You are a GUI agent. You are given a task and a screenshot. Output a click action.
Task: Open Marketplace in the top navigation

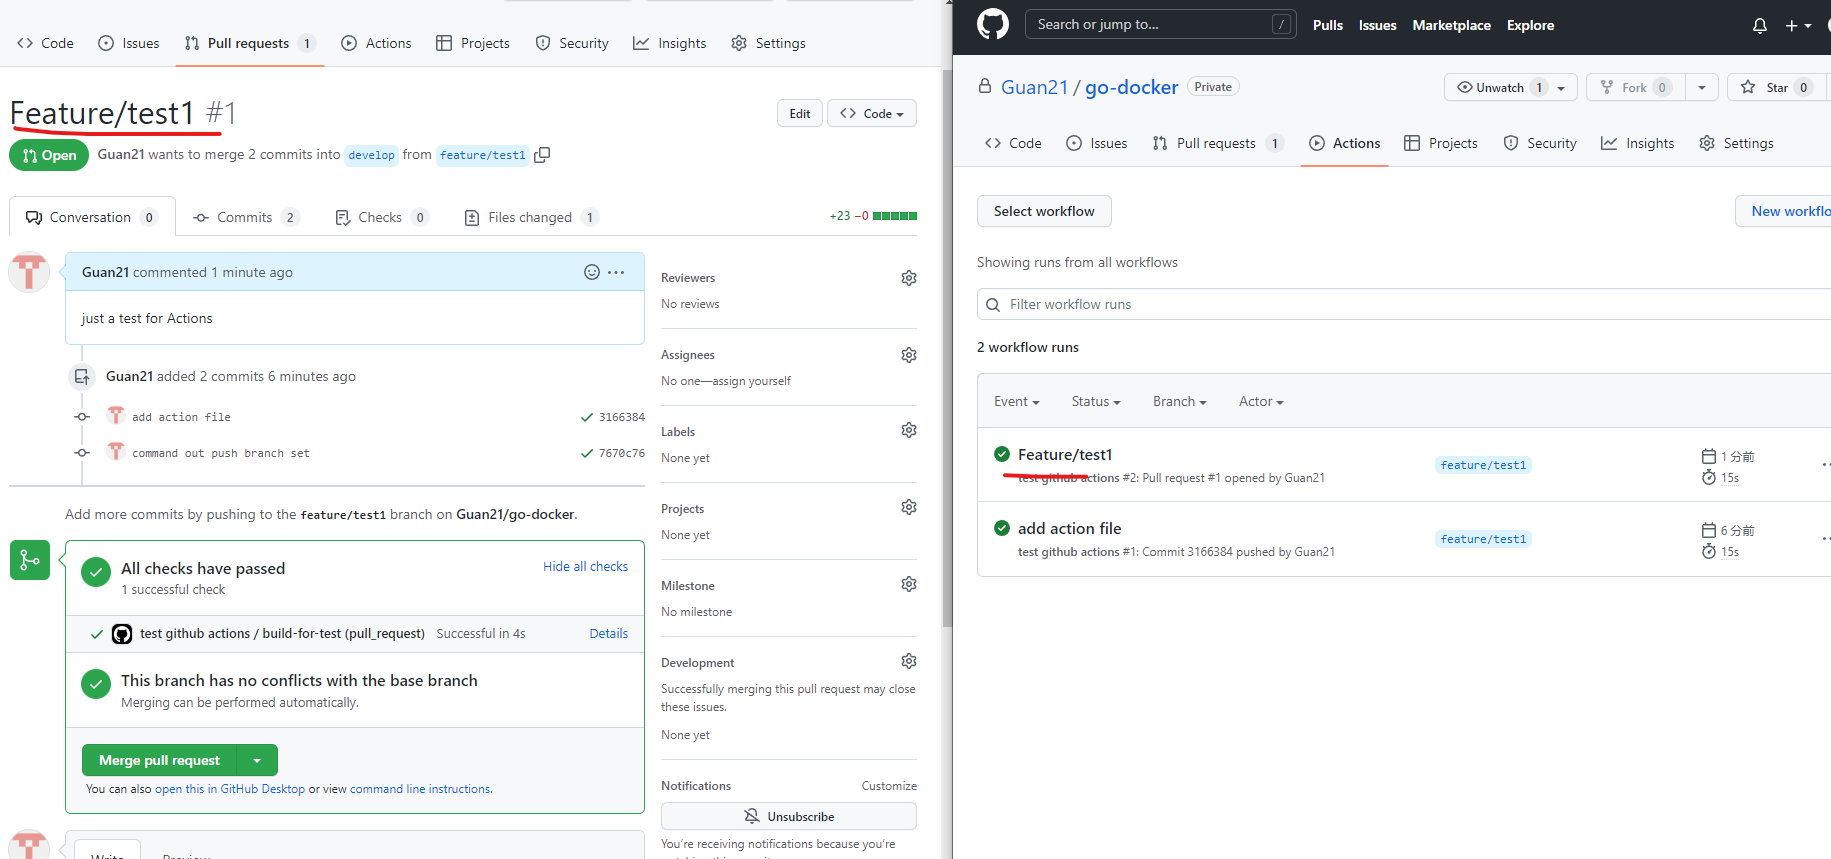point(1451,25)
